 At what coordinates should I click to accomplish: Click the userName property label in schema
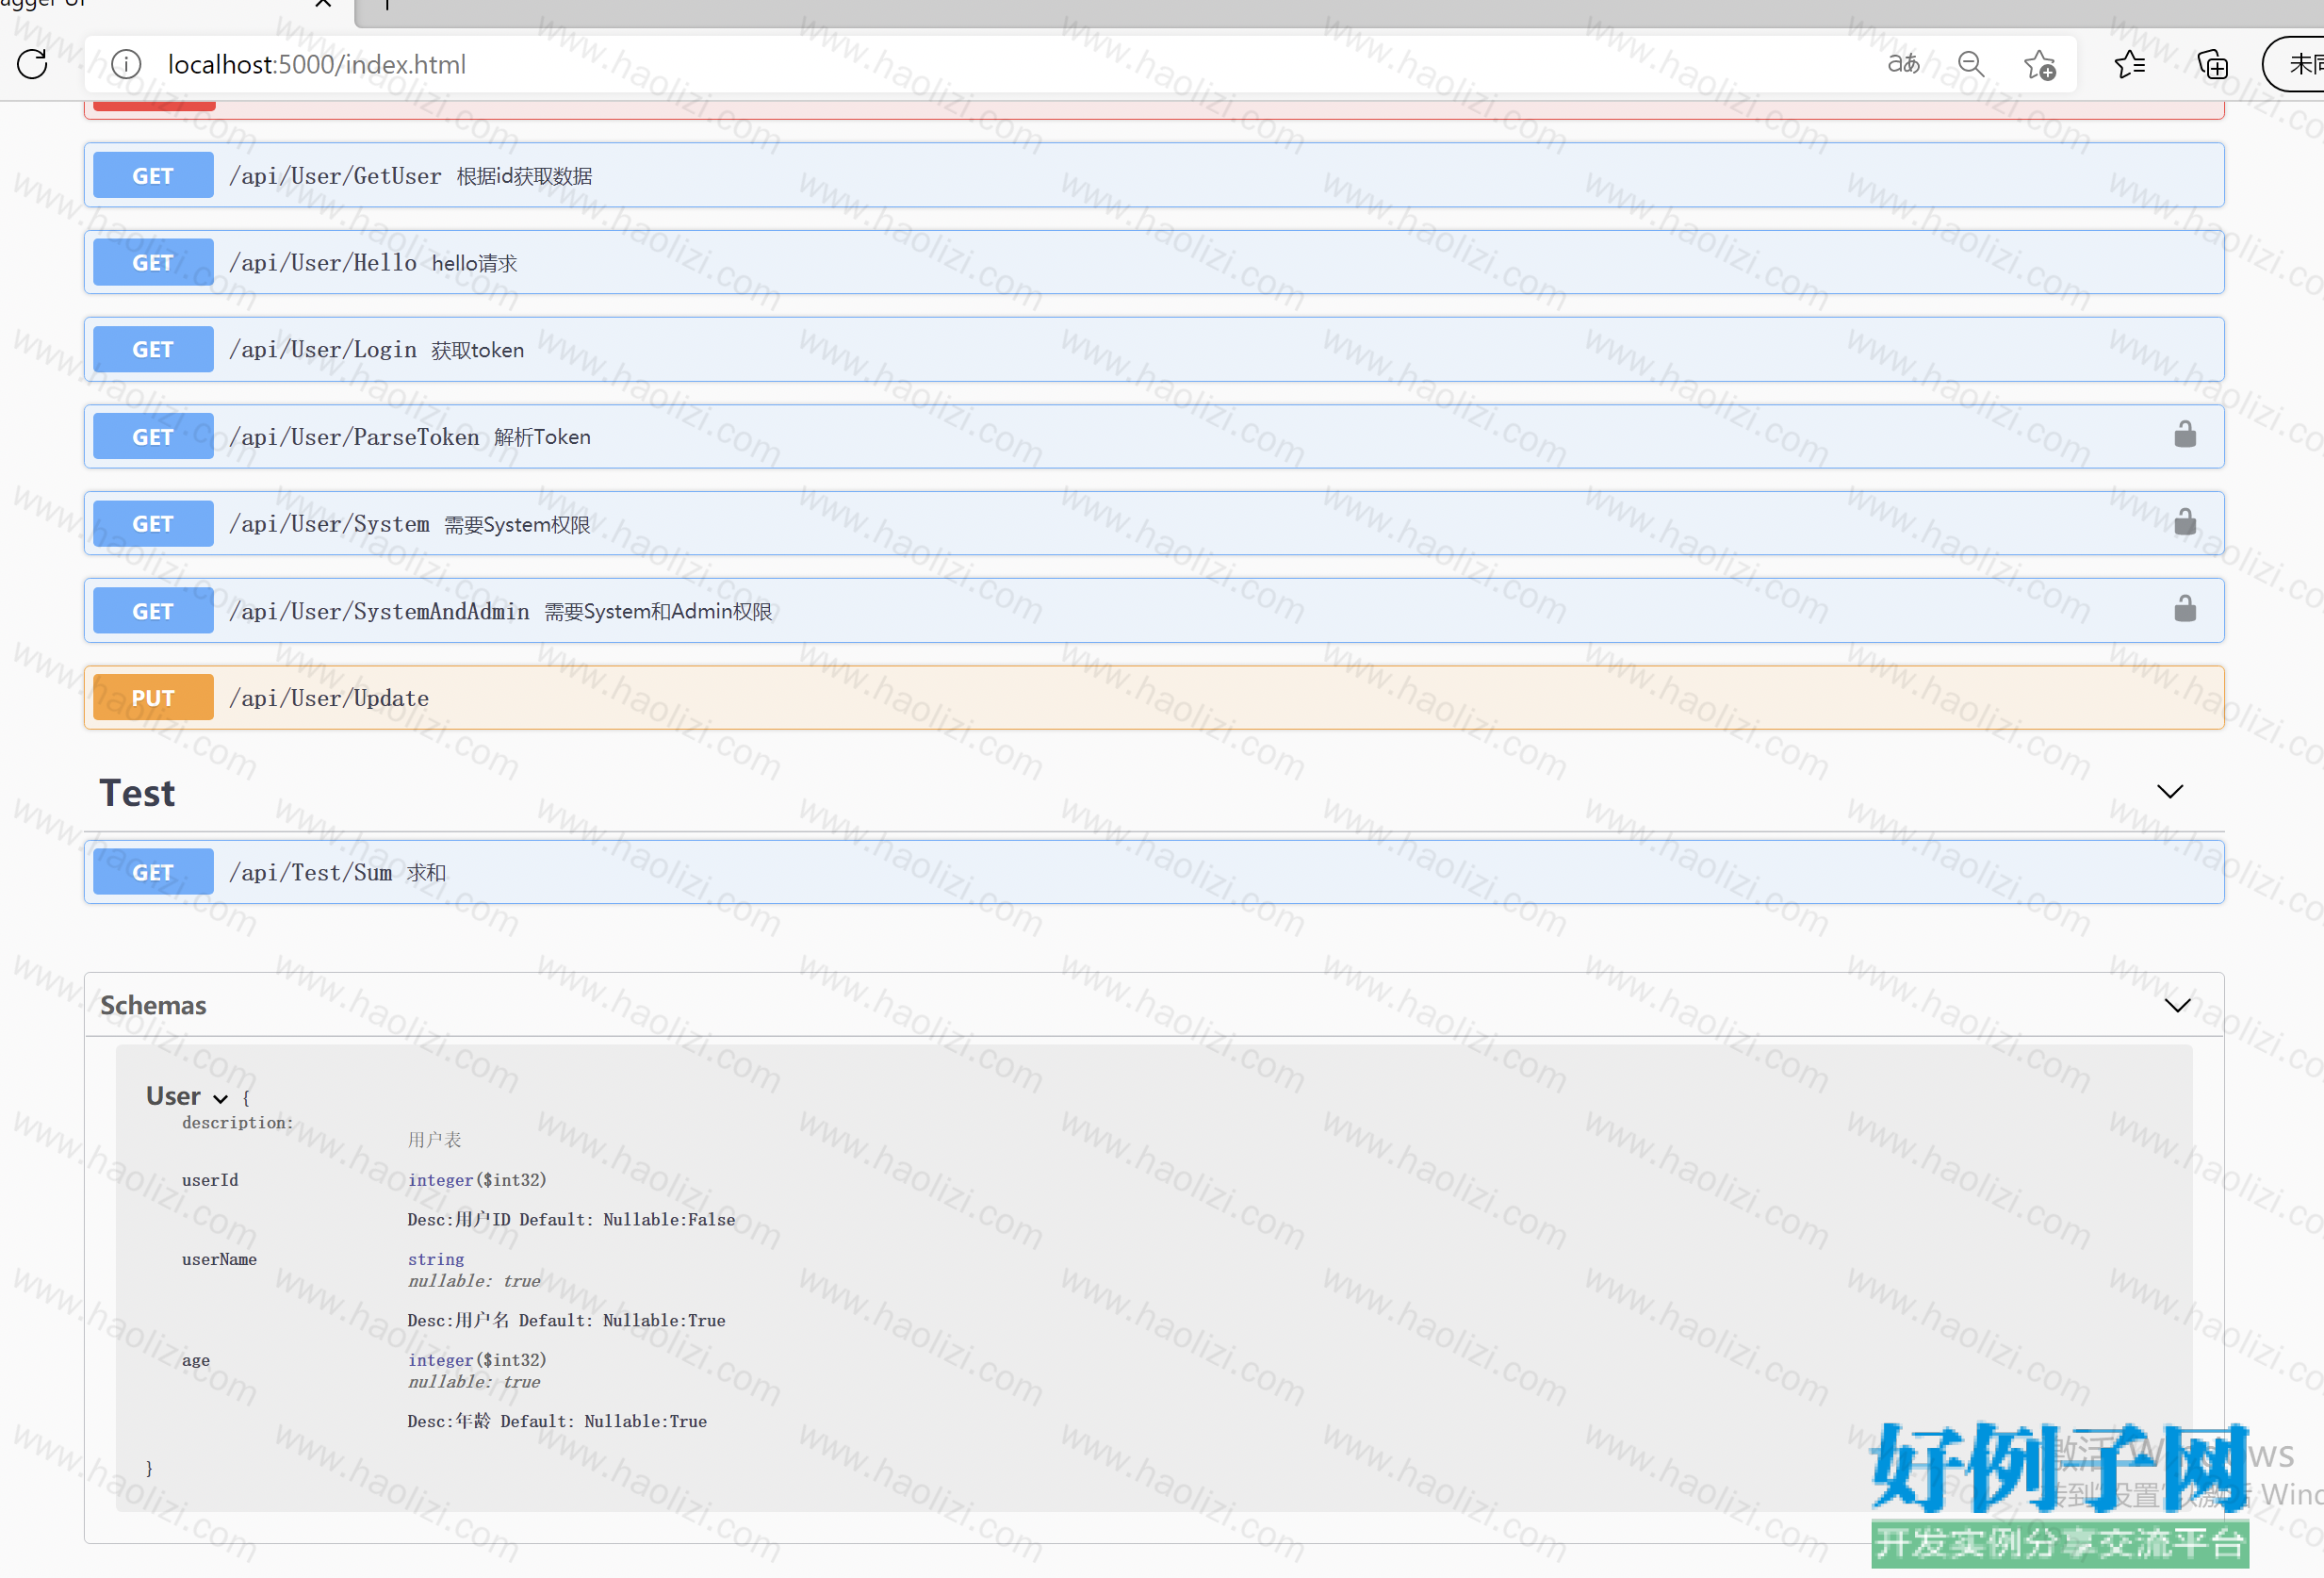tap(219, 1259)
